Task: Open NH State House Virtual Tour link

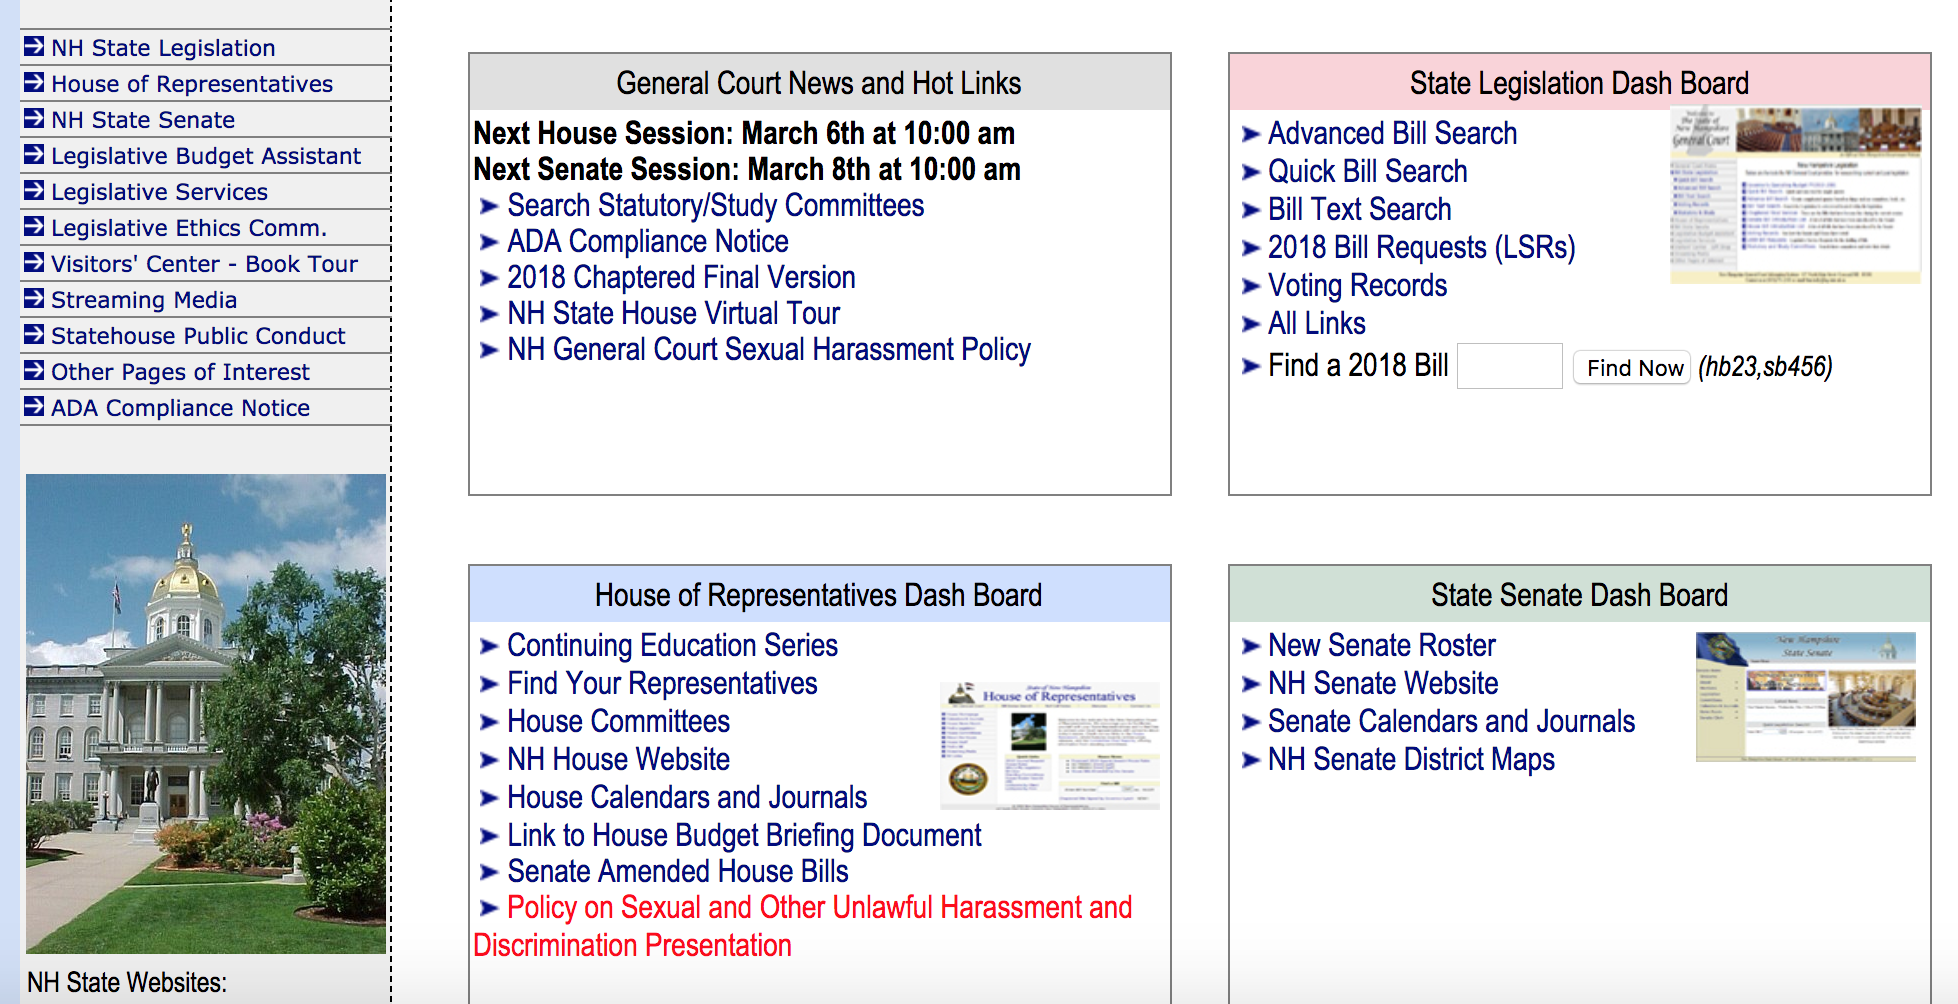Action: tap(673, 314)
